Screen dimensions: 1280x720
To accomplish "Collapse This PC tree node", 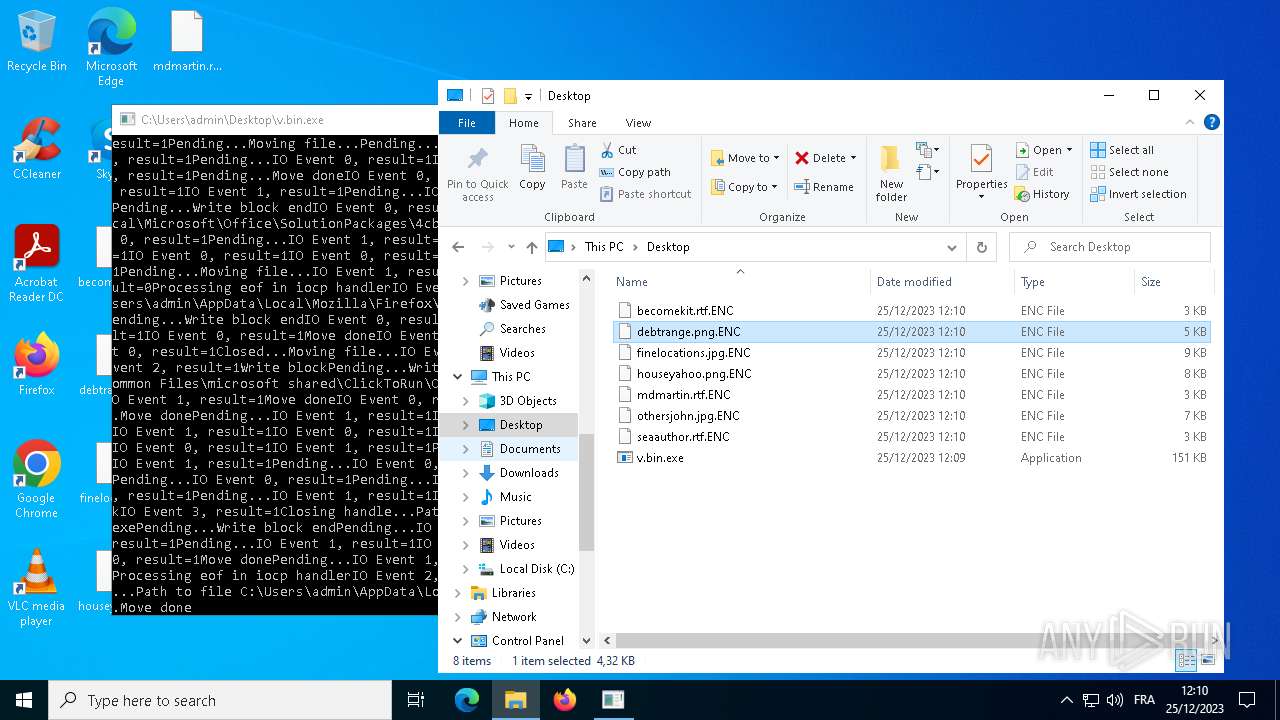I will 458,377.
